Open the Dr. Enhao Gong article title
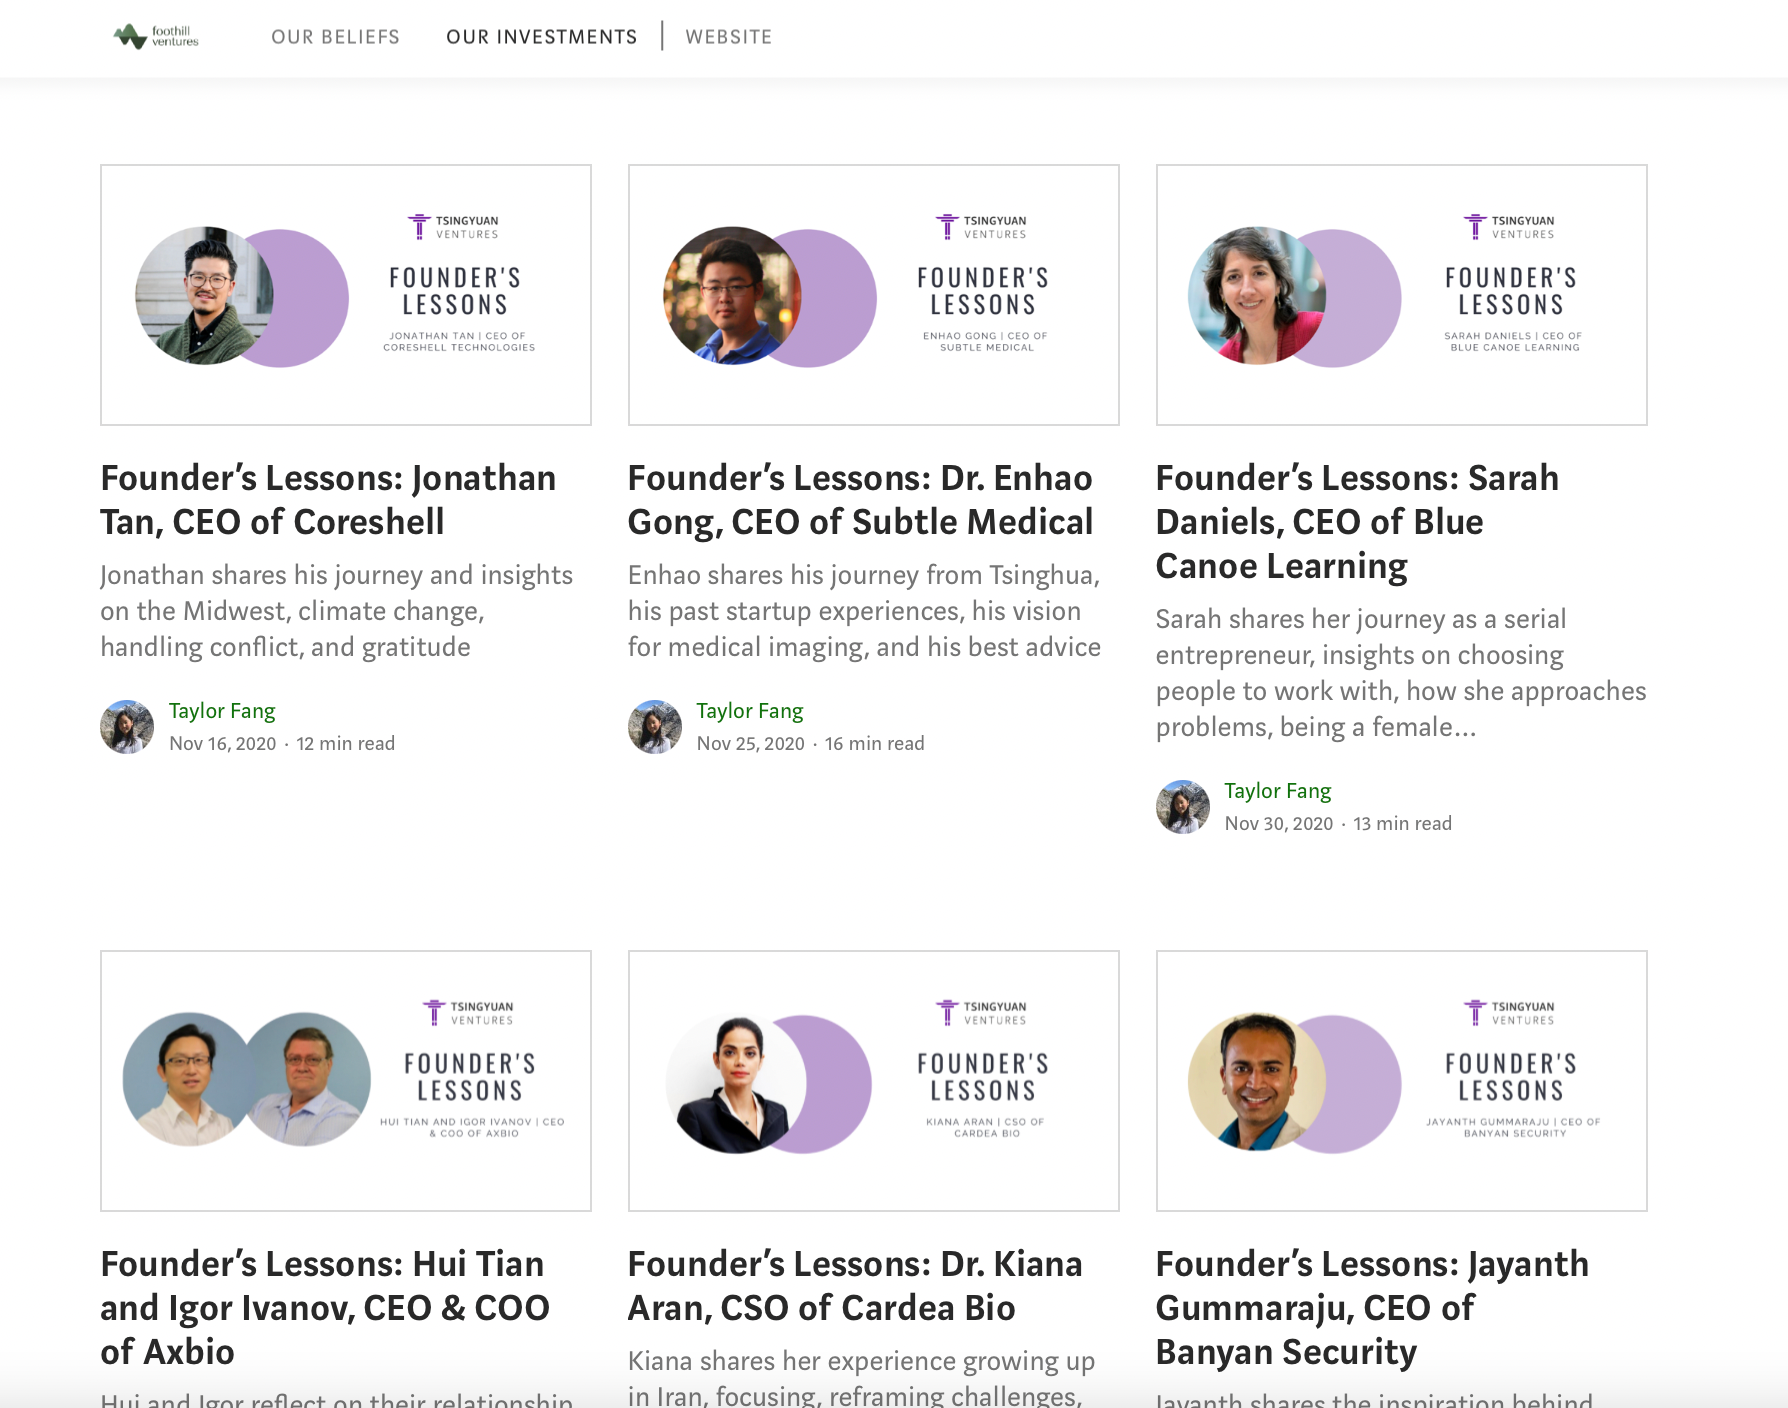1788x1408 pixels. tap(860, 500)
